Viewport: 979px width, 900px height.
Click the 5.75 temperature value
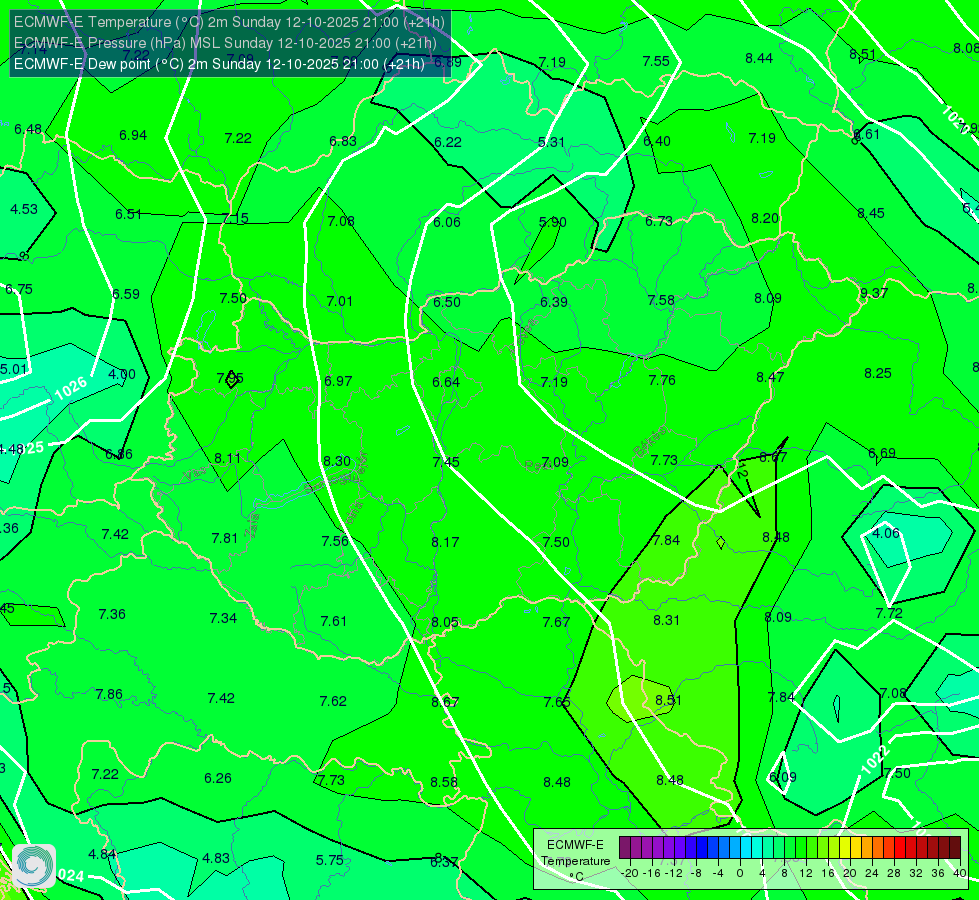pyautogui.click(x=330, y=861)
